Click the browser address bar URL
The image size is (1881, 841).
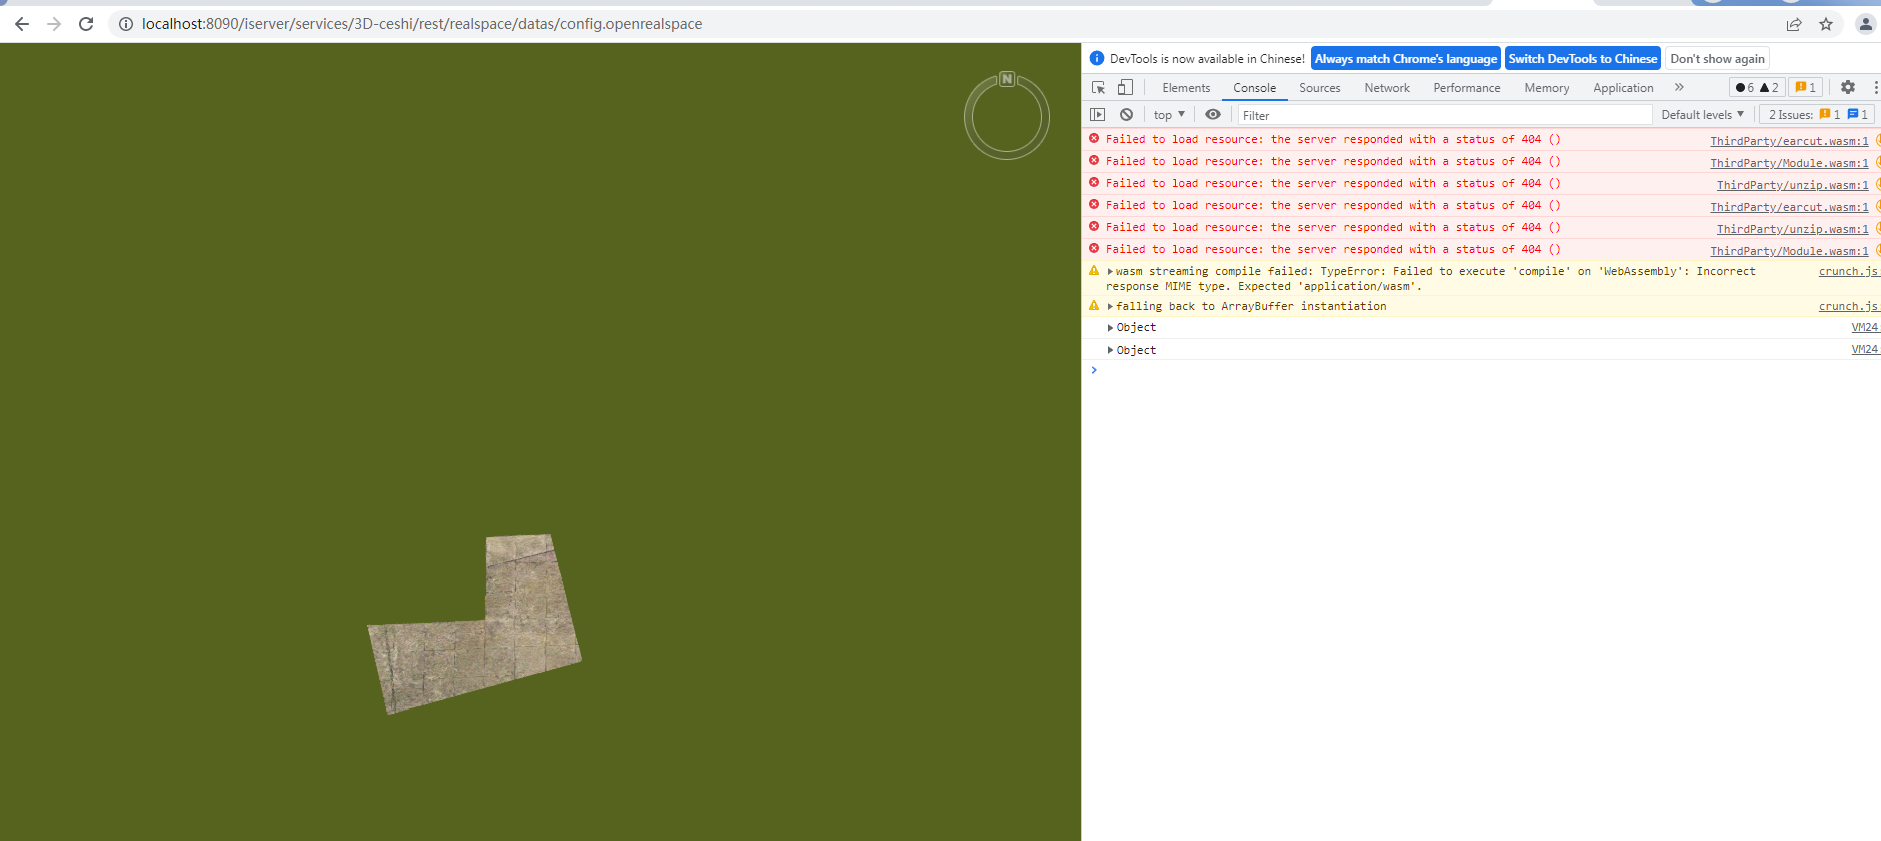[x=421, y=24]
